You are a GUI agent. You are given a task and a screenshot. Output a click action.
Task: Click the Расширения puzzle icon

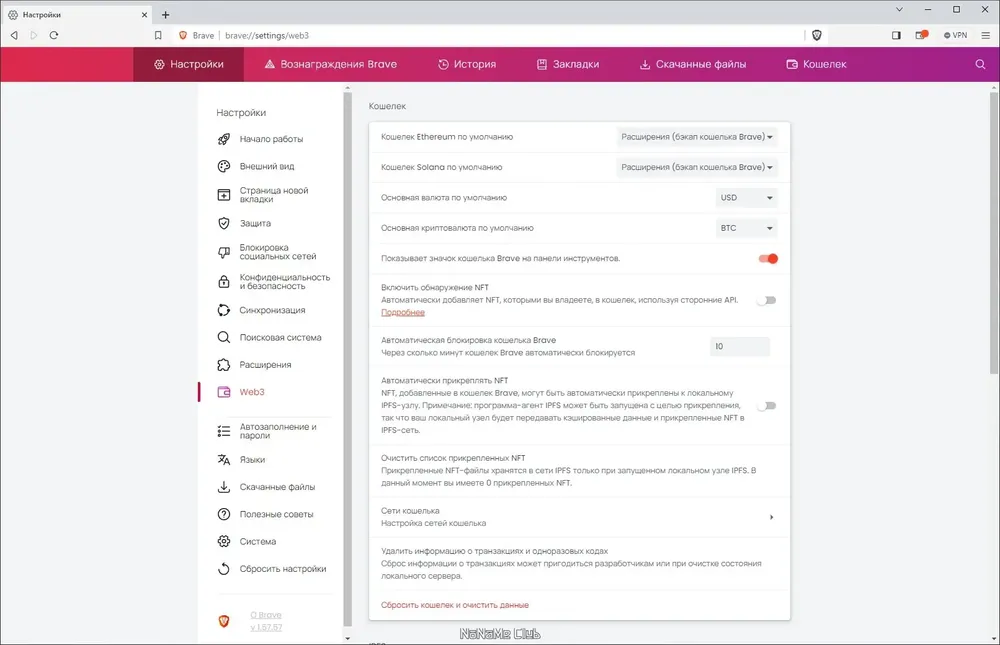pyautogui.click(x=224, y=365)
